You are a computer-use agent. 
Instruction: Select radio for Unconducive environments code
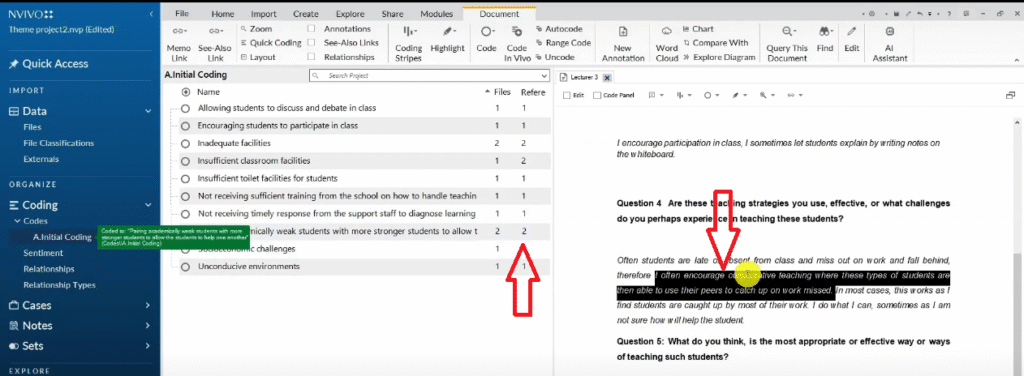(x=185, y=266)
